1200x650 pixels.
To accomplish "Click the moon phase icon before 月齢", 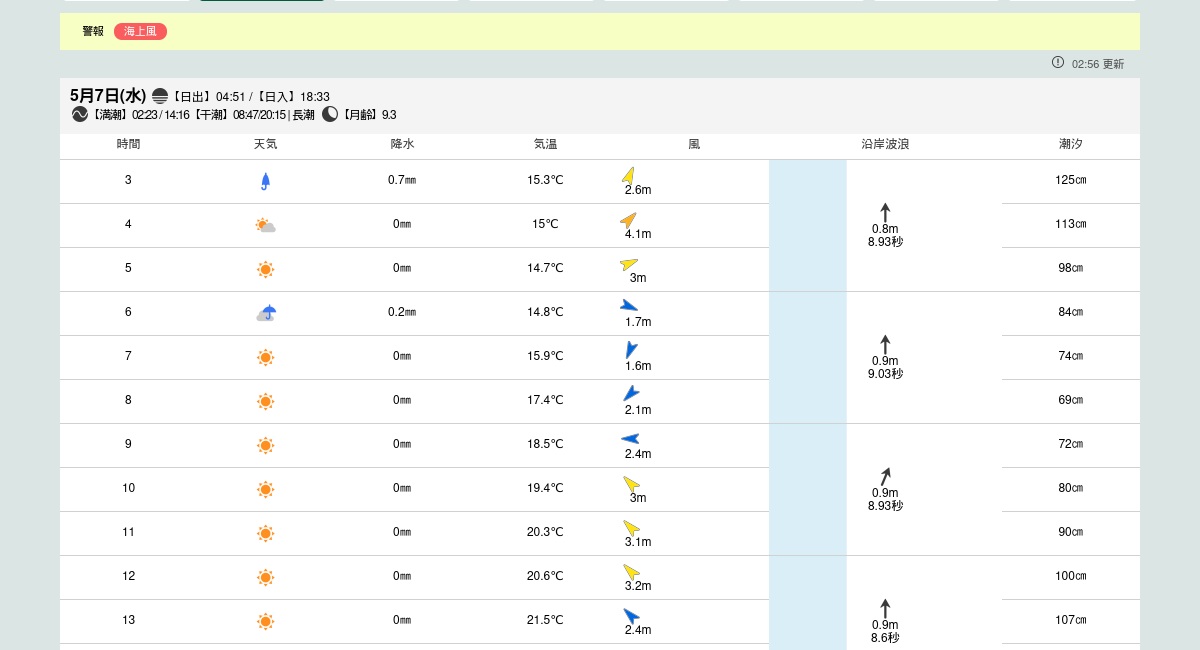I will click(x=330, y=114).
